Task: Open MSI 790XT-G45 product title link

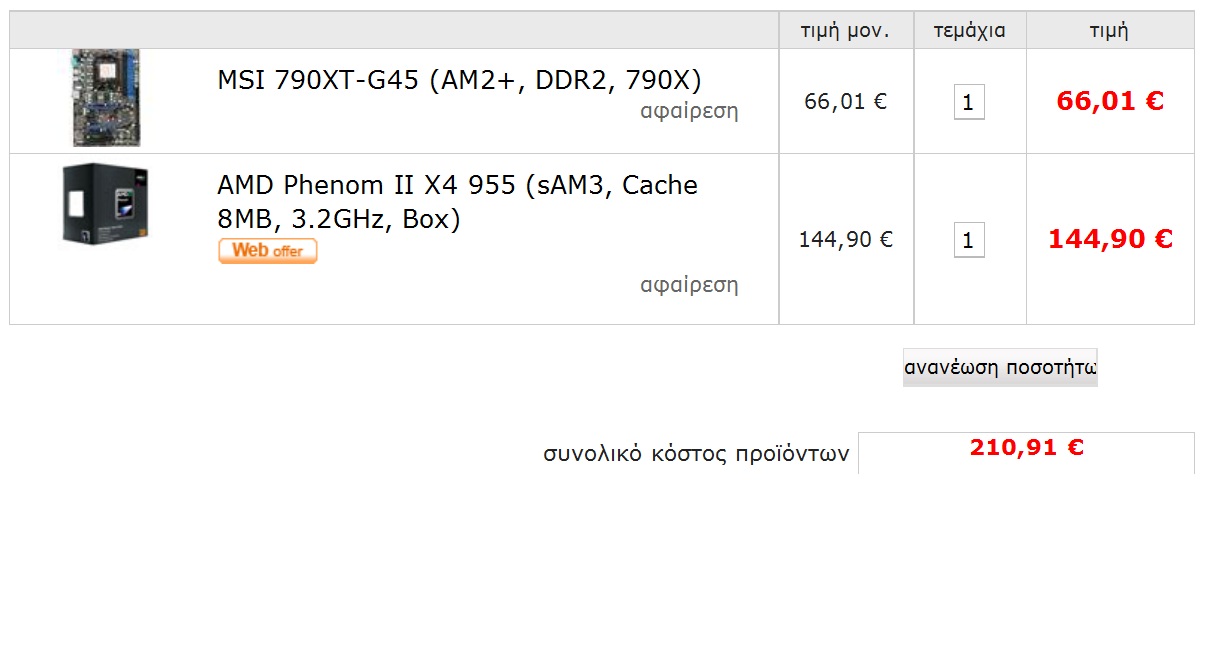Action: [x=459, y=80]
